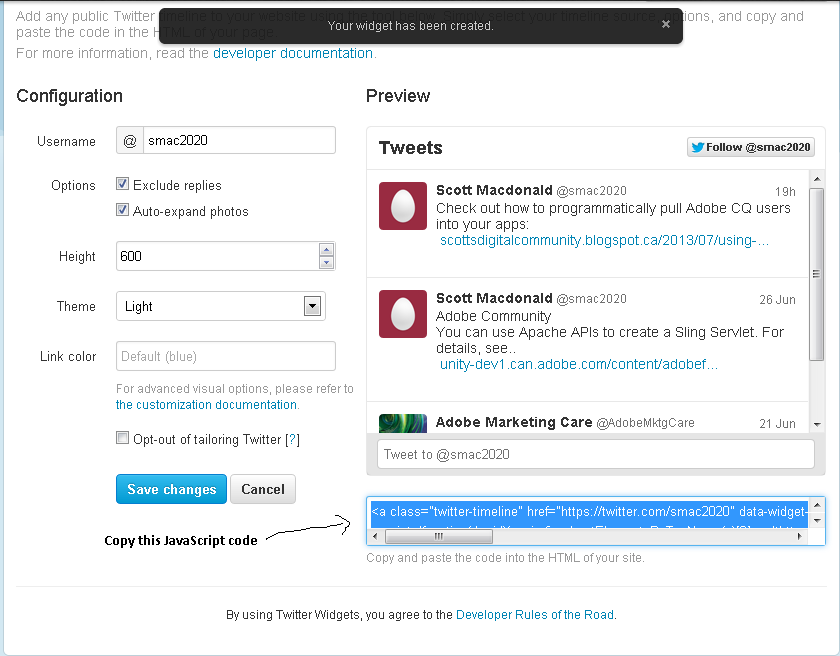Click the code box scroll down arrow
The image size is (840, 656).
pyautogui.click(x=817, y=521)
